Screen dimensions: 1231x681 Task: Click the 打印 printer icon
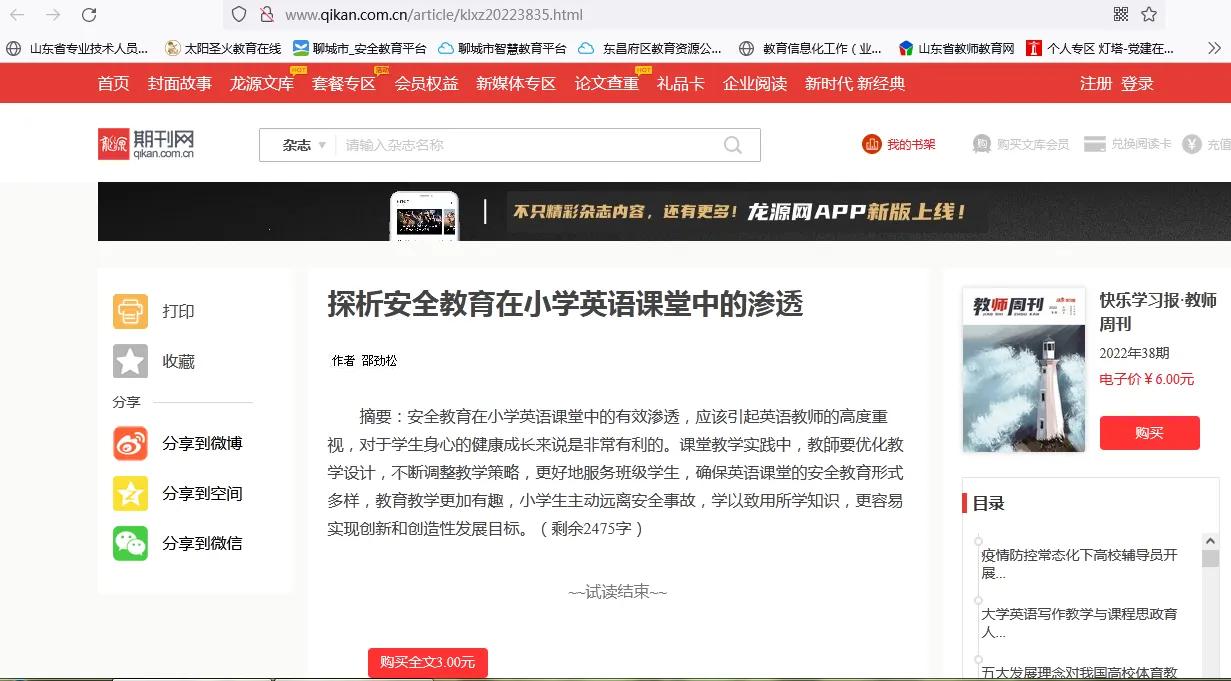click(130, 311)
